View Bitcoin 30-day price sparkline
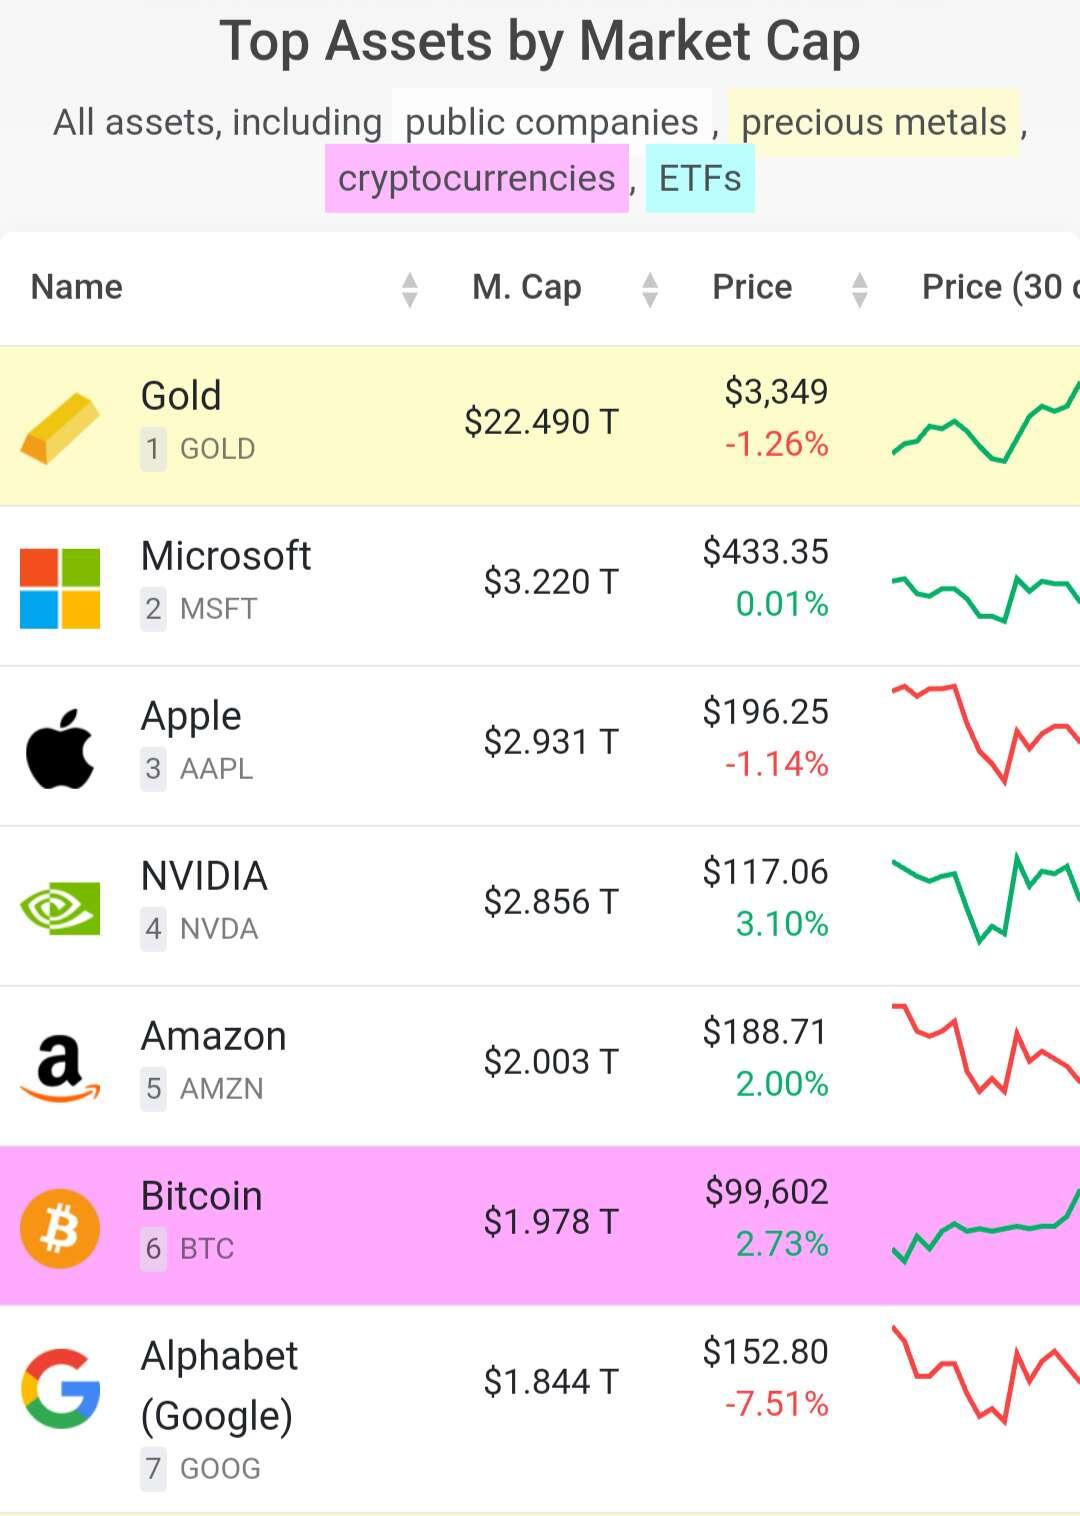The width and height of the screenshot is (1080, 1516). pyautogui.click(x=986, y=1226)
